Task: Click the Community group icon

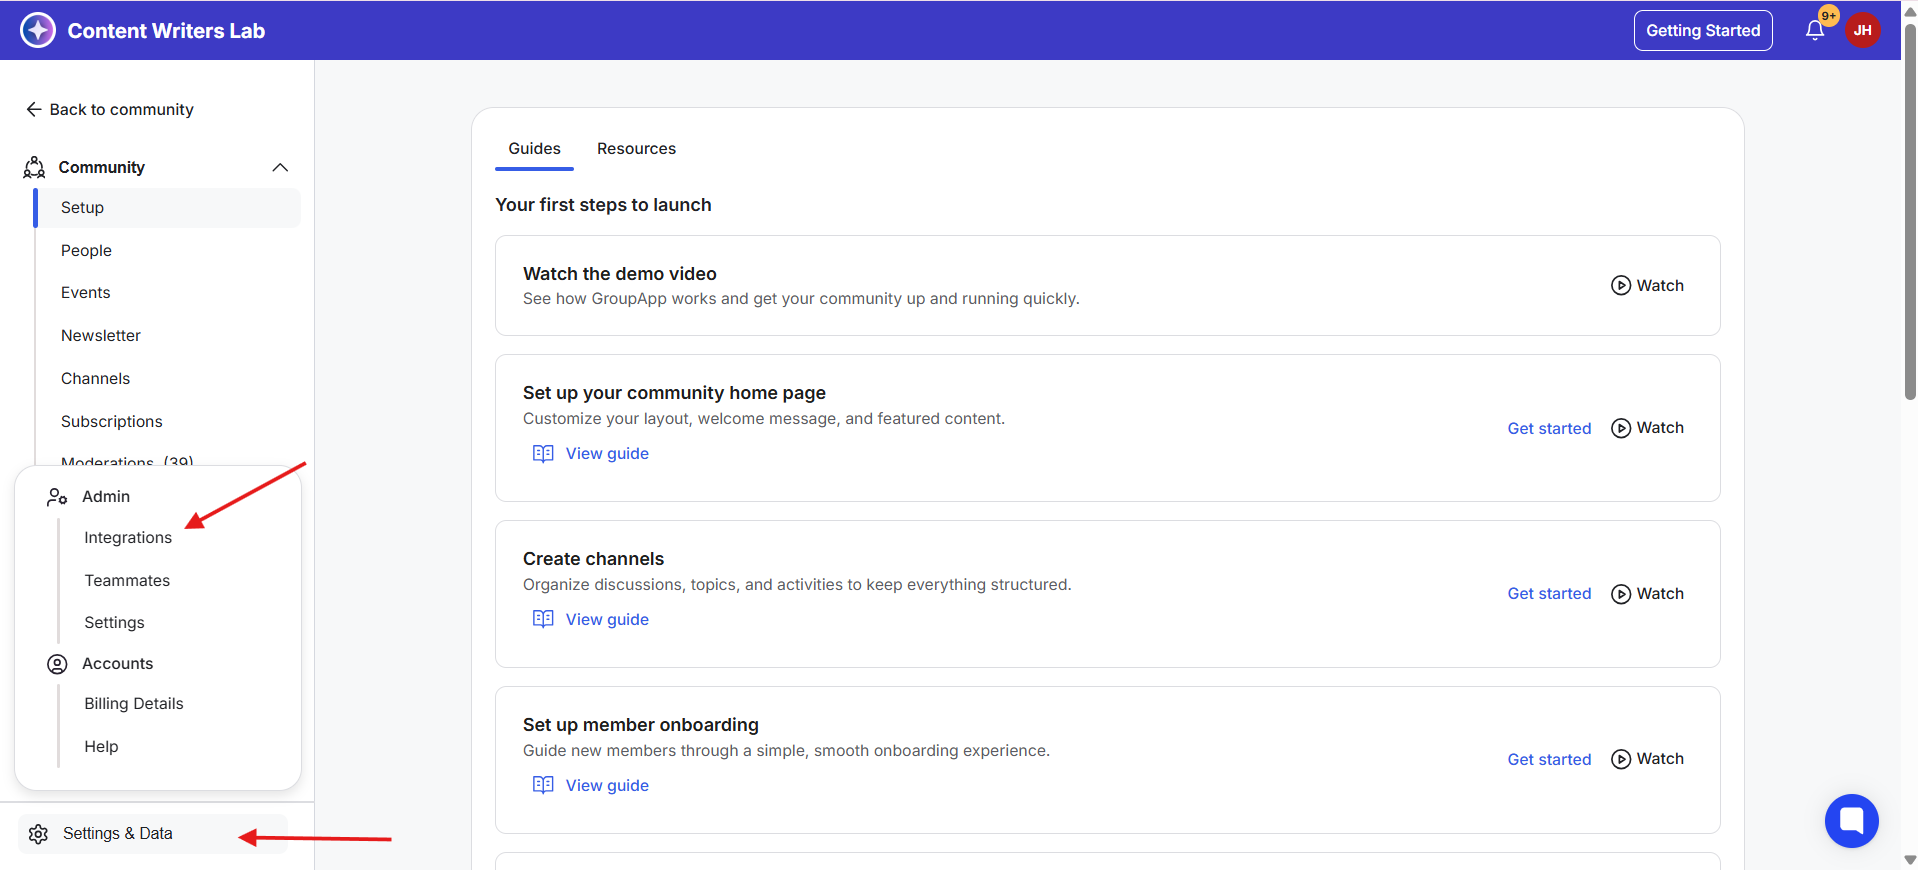Action: point(34,167)
